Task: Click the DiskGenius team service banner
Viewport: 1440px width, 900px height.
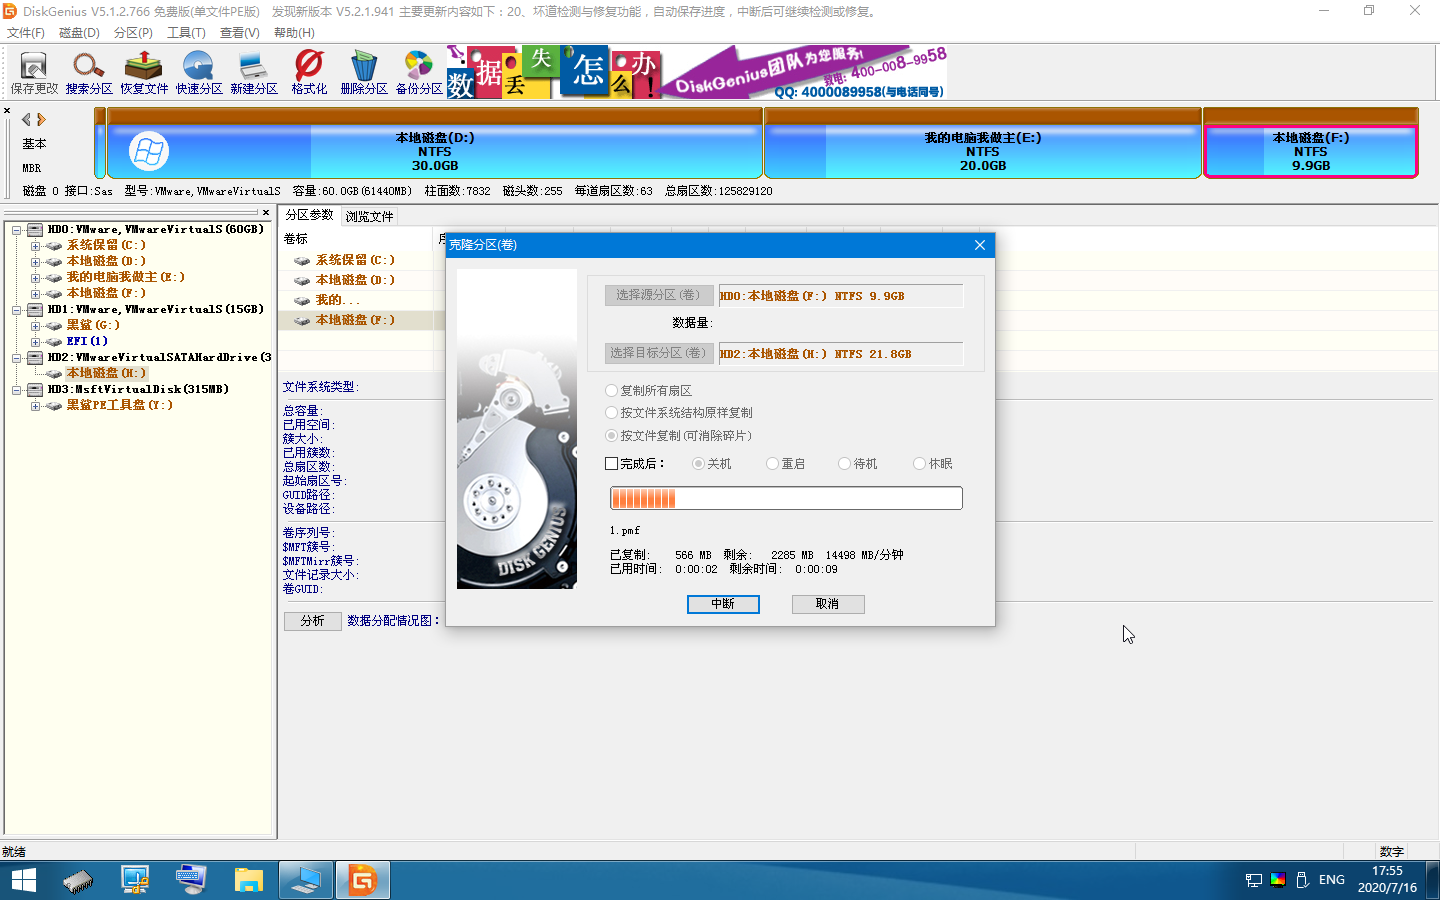Action: [x=697, y=72]
